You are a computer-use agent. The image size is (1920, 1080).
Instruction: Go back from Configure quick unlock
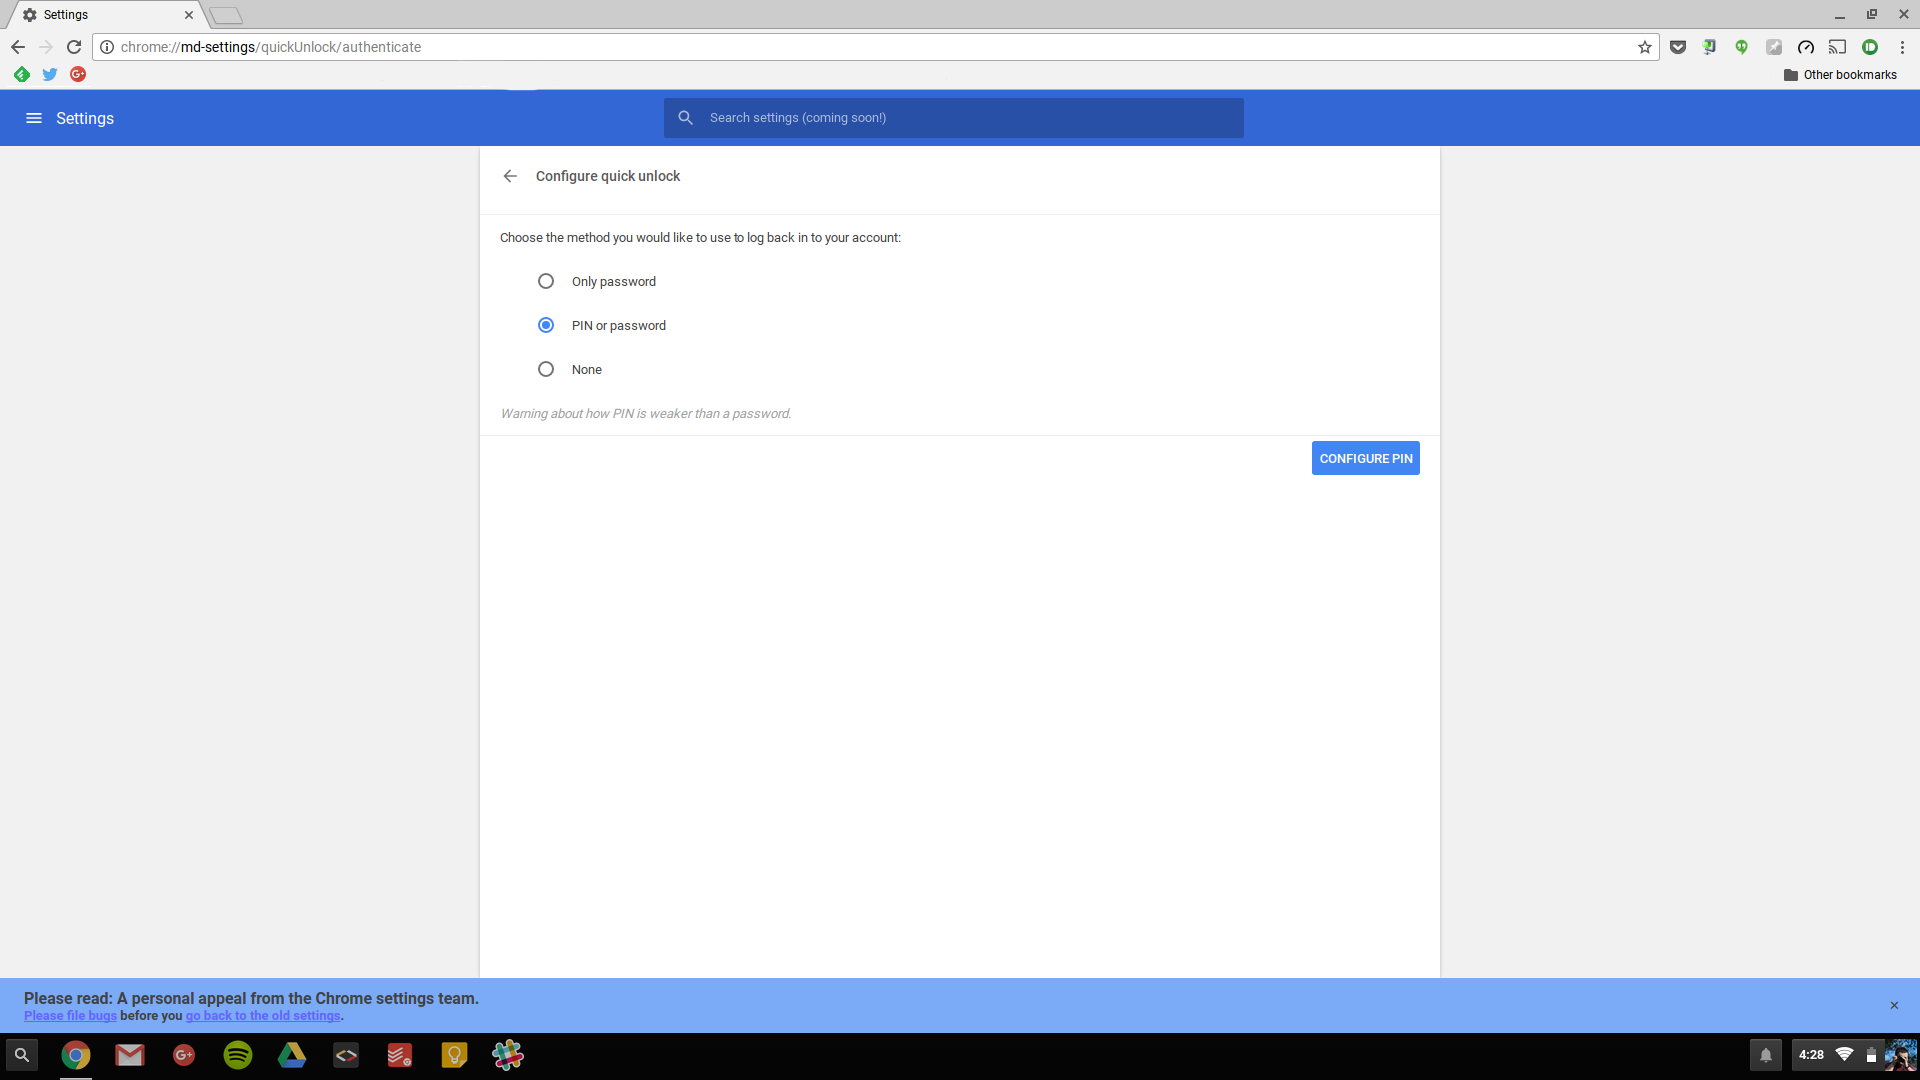coord(510,176)
